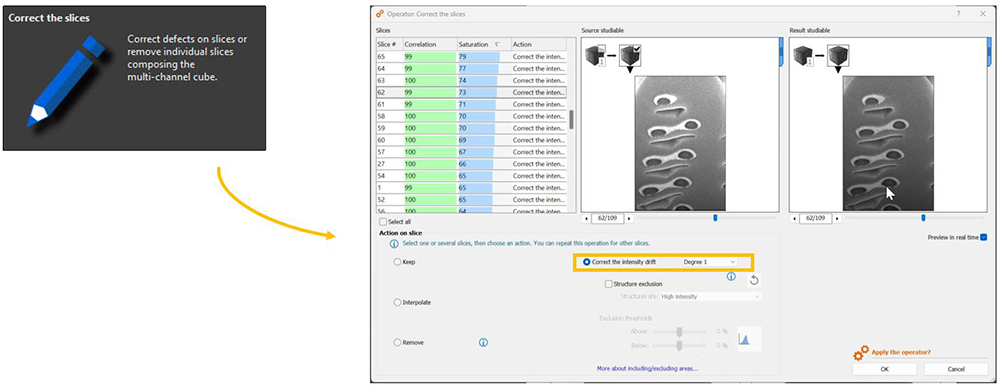Open the Degree 1 dropdown
Viewport: 1000px width, 388px height.
710,262
